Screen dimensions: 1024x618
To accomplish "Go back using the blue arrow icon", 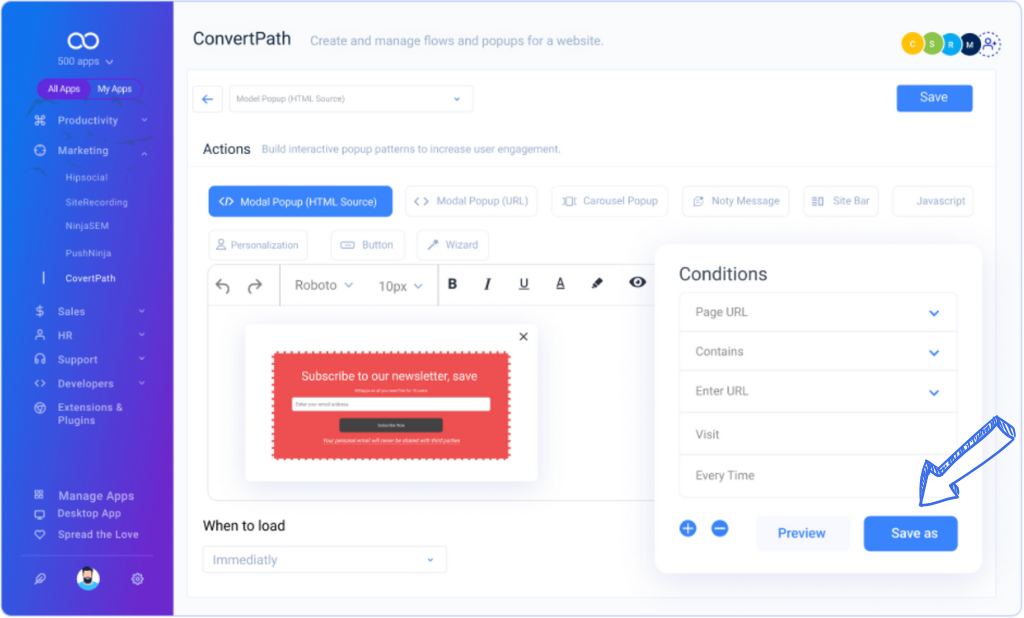I will (x=207, y=98).
